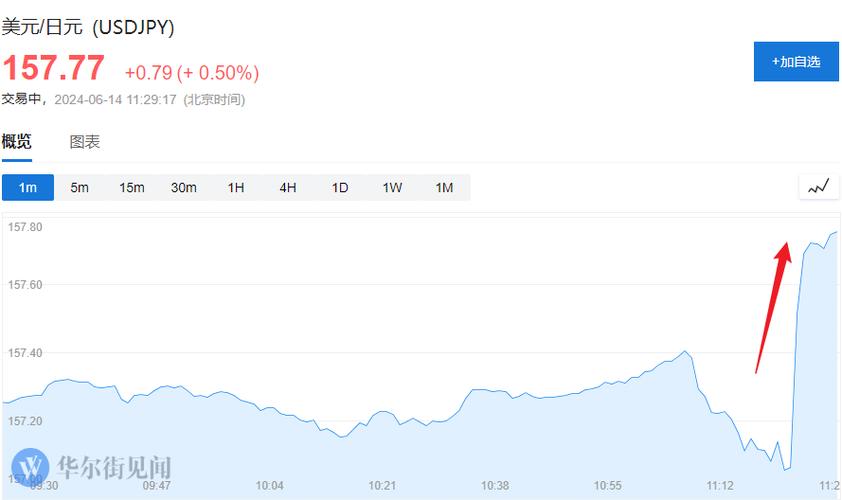Switch chart to 15m interval
Image resolution: width=842 pixels, height=500 pixels.
click(132, 187)
